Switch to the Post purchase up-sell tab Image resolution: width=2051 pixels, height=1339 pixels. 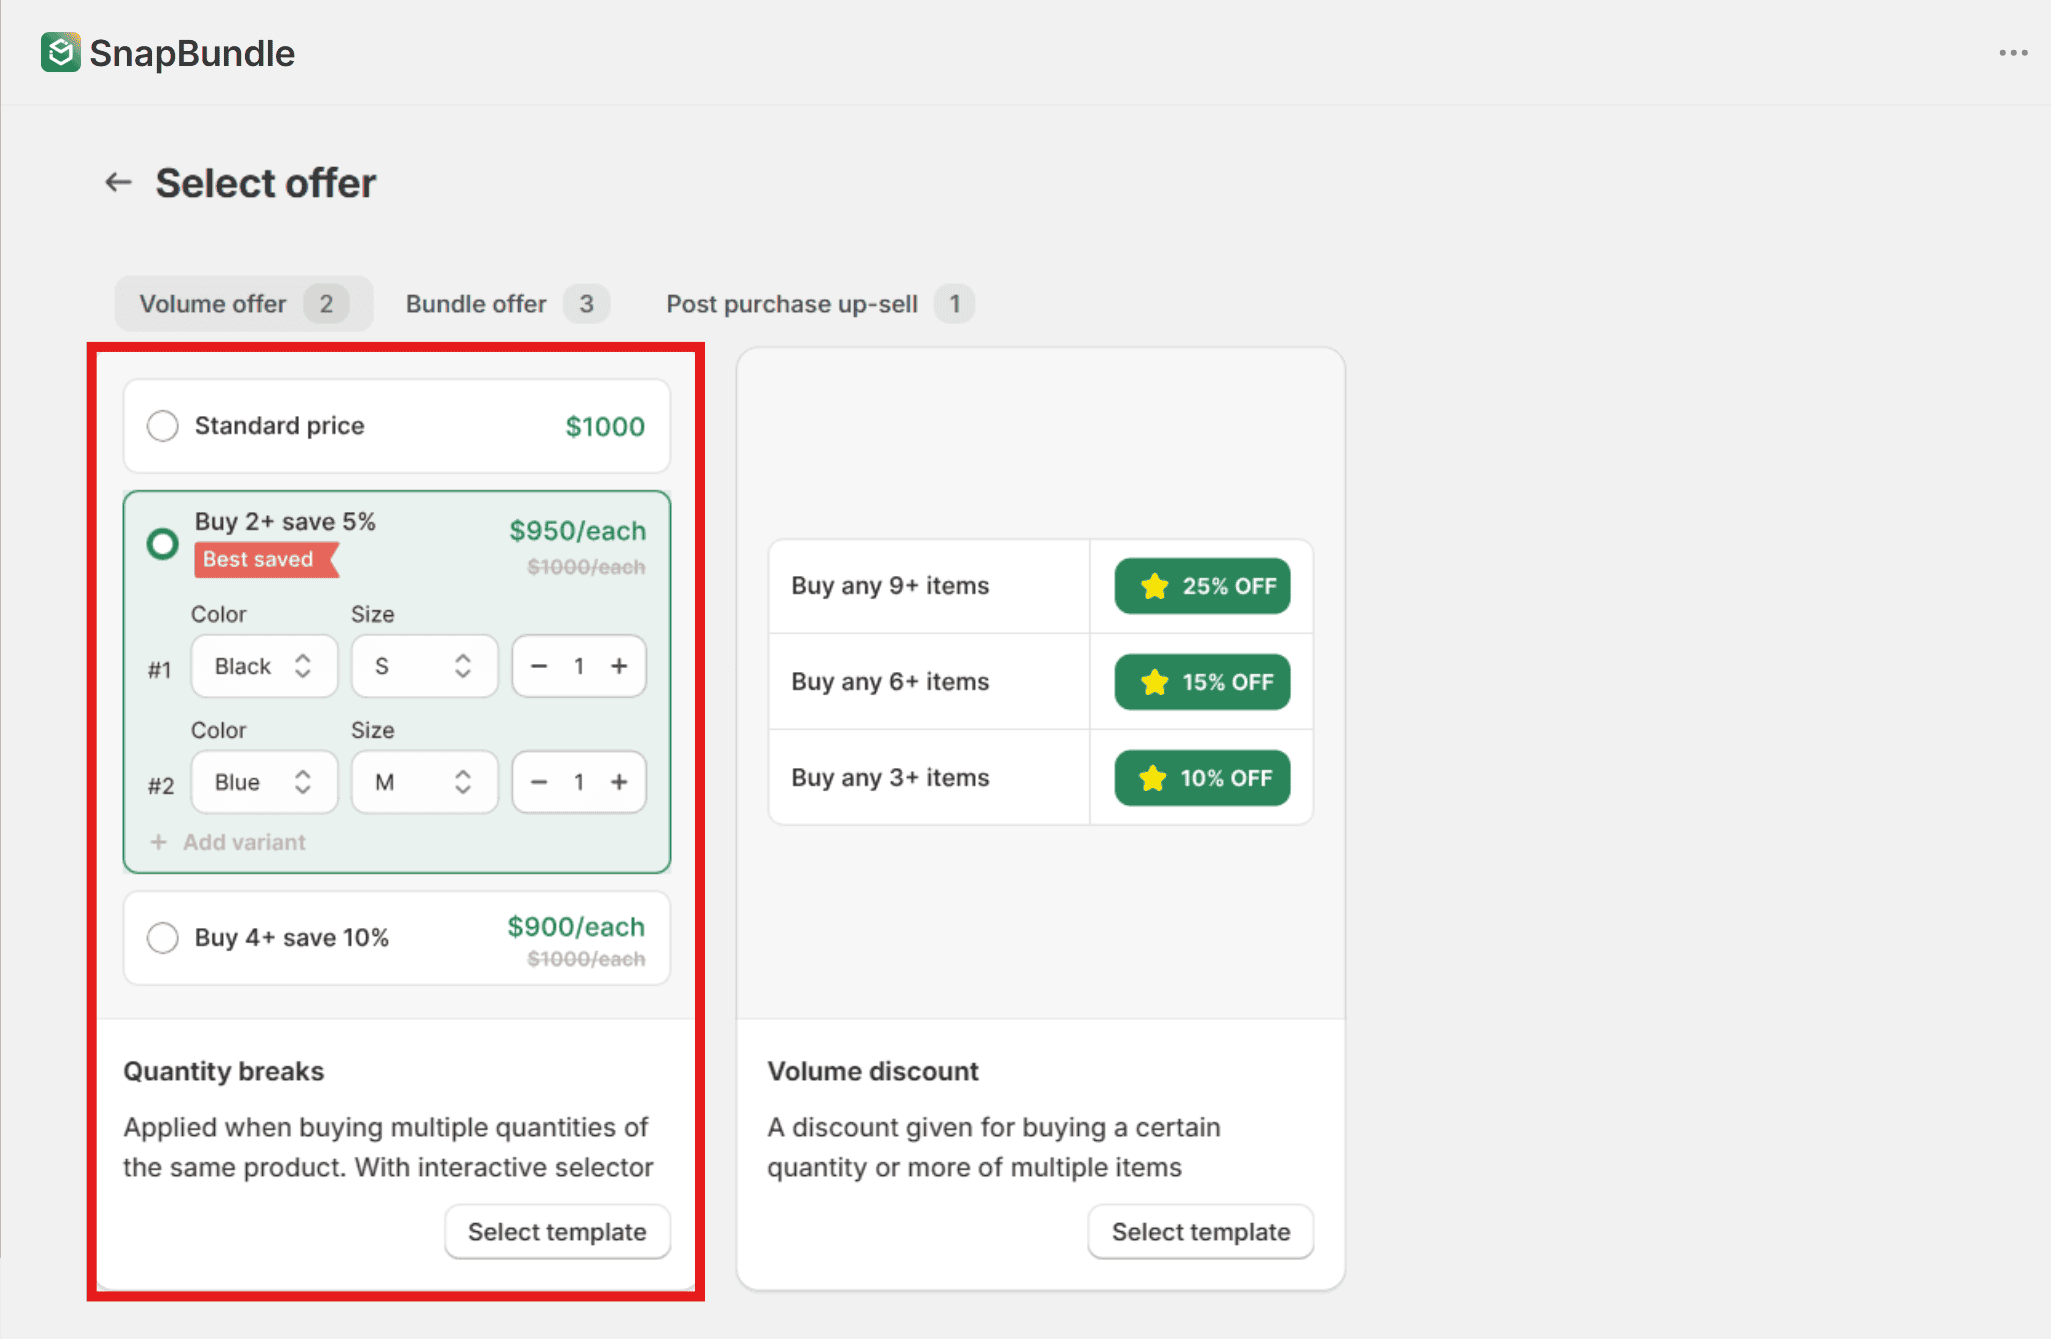[819, 304]
